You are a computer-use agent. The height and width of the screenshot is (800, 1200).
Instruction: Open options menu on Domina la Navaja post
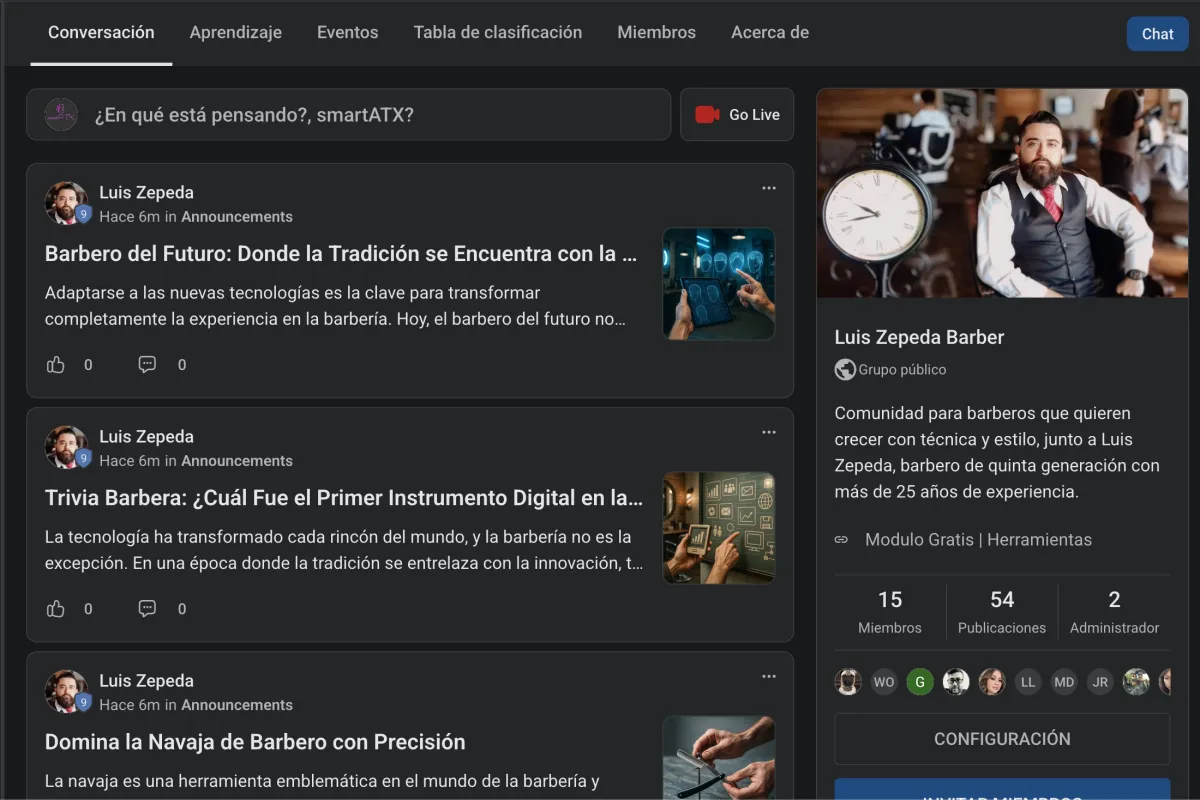coord(769,676)
